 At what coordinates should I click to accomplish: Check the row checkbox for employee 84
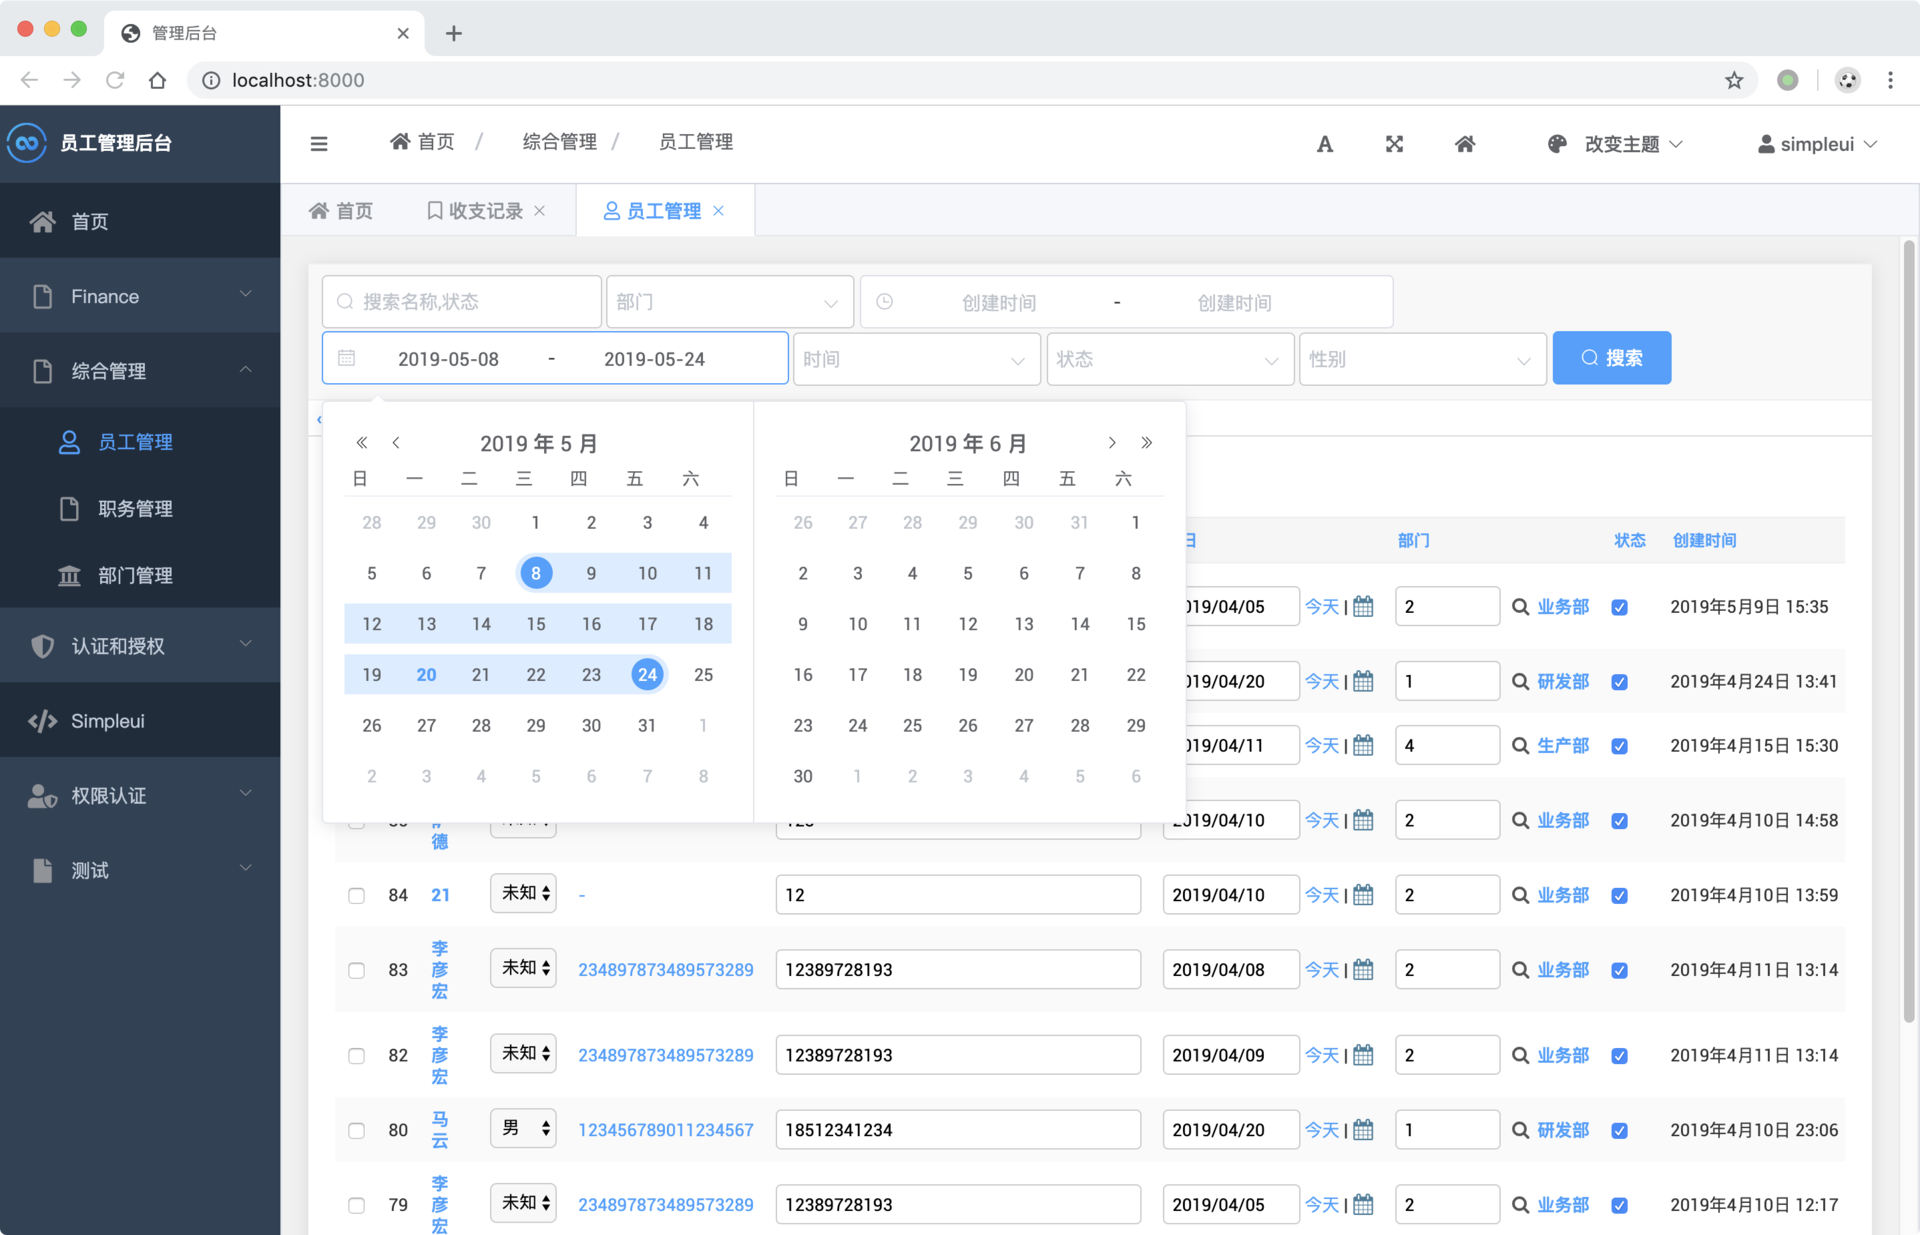click(x=356, y=895)
